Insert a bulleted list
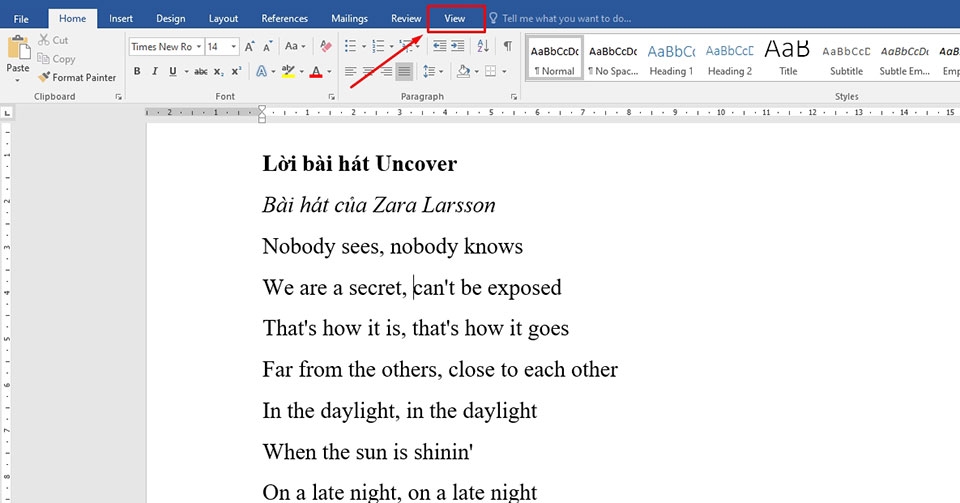Screen dimensions: 960x503 [350, 46]
